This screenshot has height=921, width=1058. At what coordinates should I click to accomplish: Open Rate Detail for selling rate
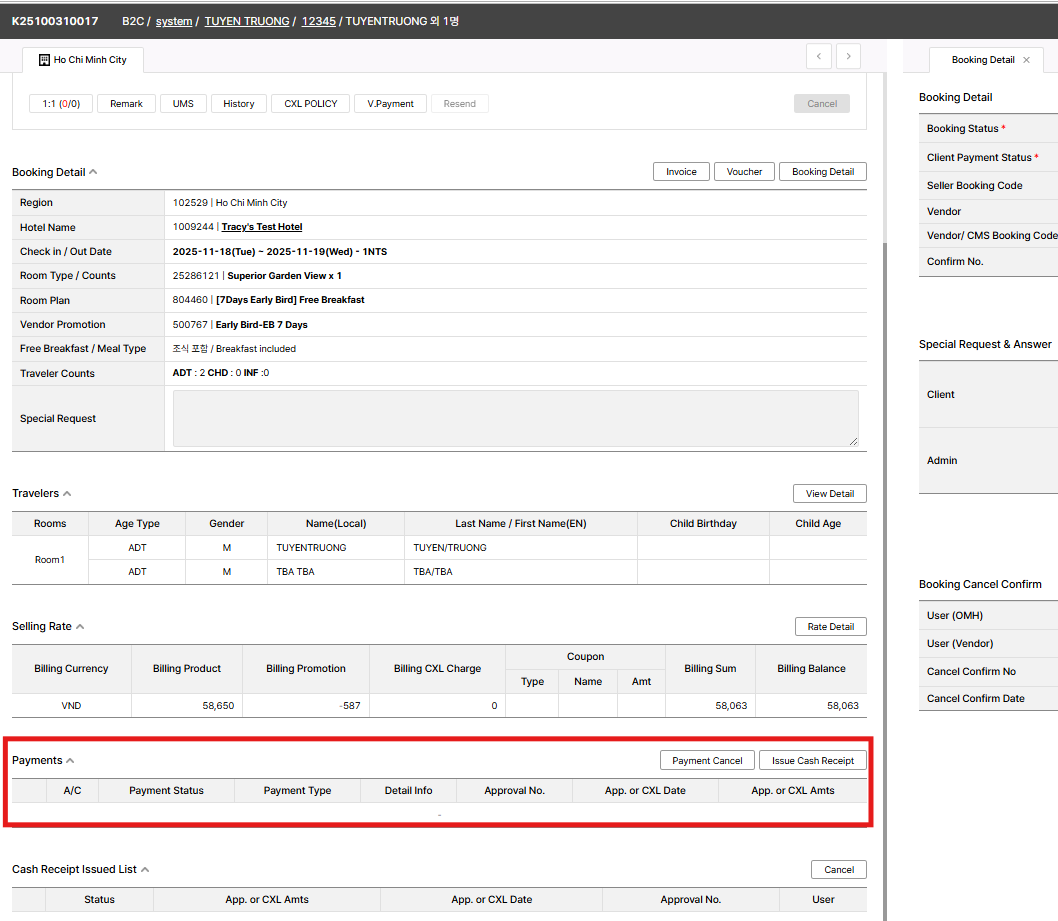(830, 627)
